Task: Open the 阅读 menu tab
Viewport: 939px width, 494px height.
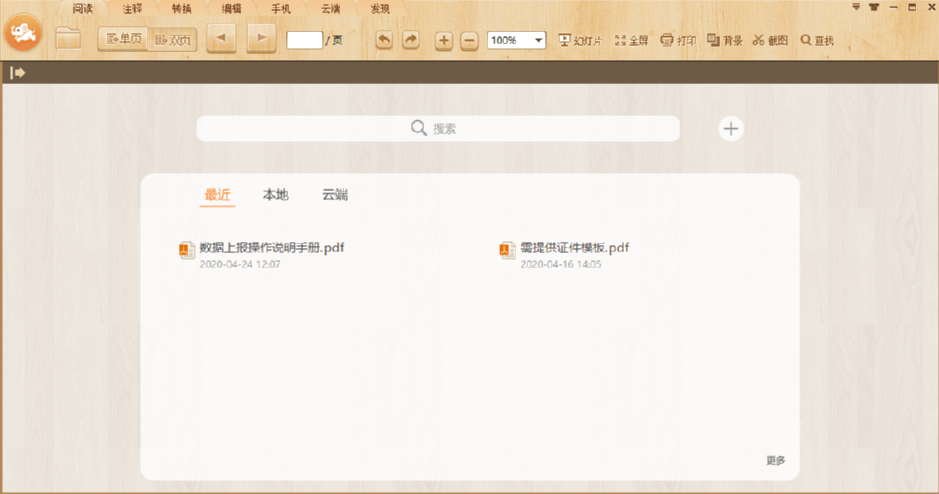Action: [x=83, y=8]
